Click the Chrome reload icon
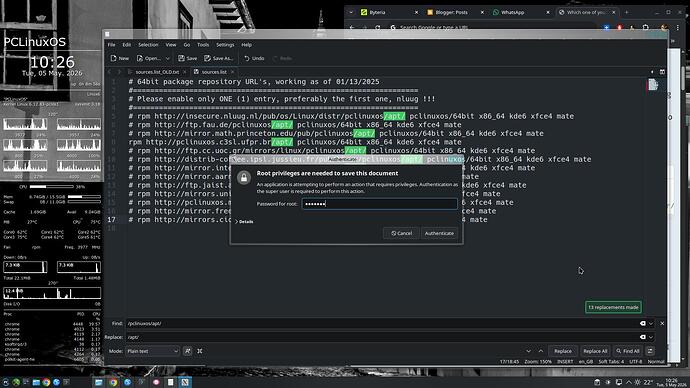 tap(378, 27)
